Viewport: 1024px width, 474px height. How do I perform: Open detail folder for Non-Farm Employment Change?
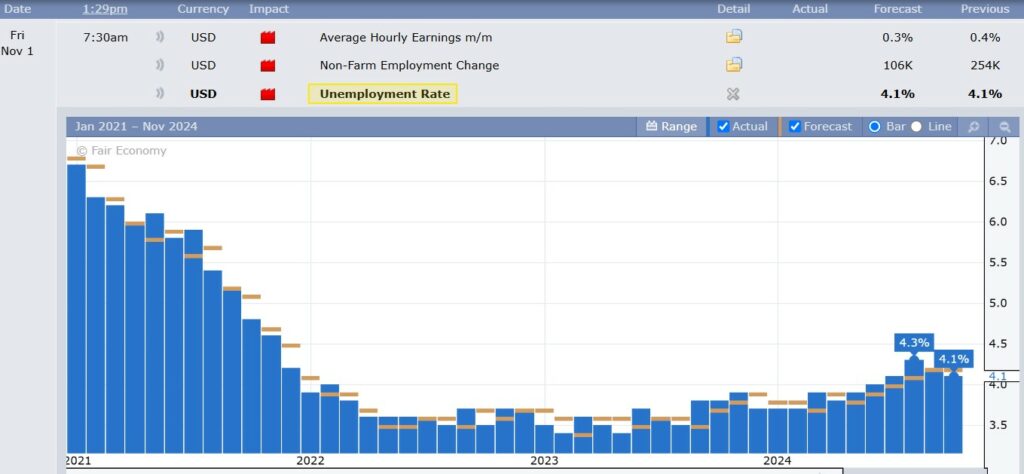click(734, 65)
